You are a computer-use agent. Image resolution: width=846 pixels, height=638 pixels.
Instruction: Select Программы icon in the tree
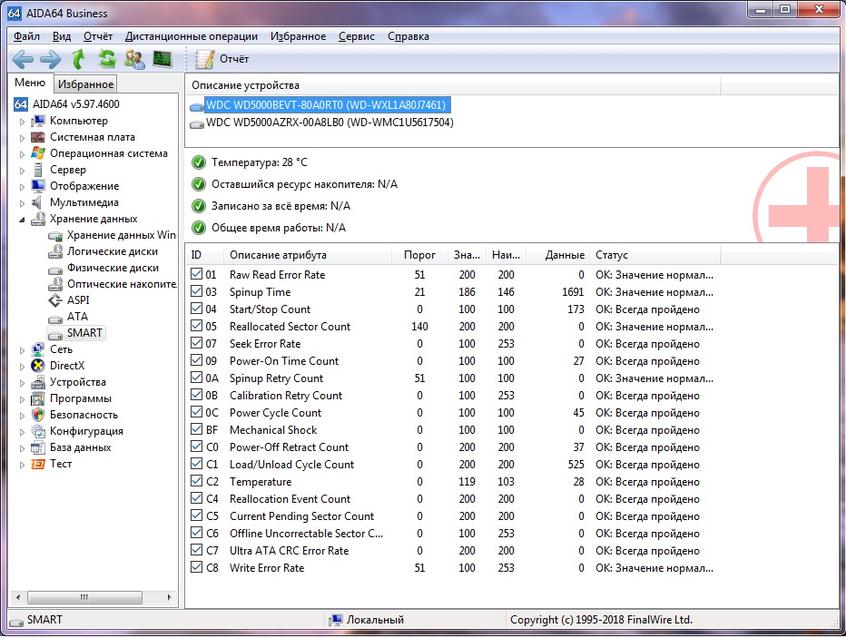[38, 398]
